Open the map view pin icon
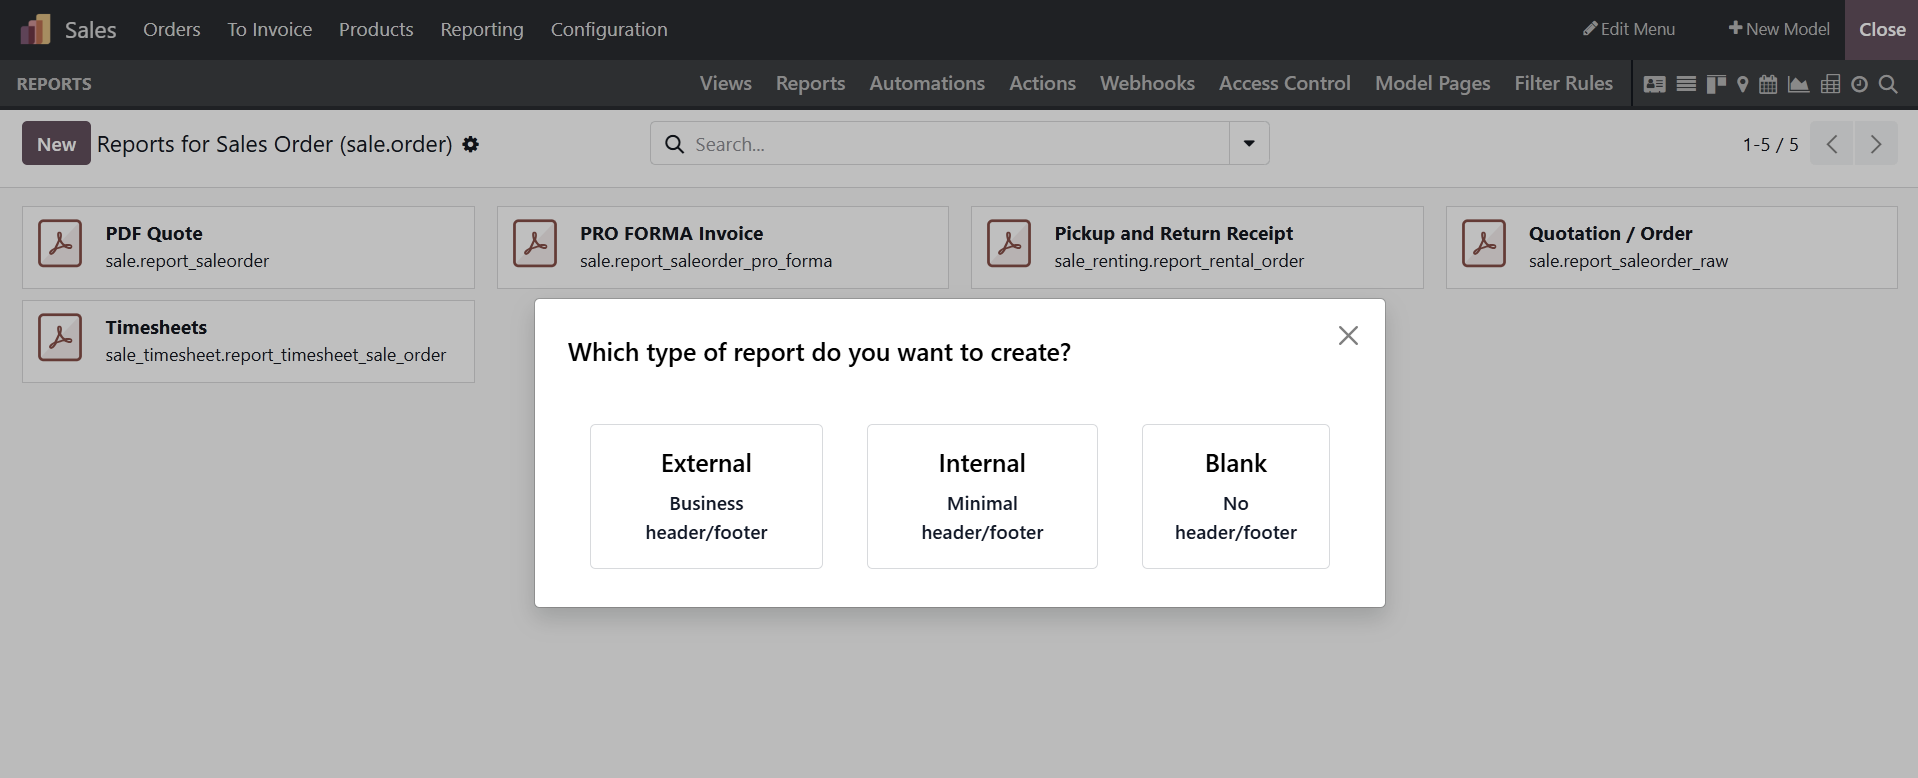The image size is (1918, 778). 1743,84
